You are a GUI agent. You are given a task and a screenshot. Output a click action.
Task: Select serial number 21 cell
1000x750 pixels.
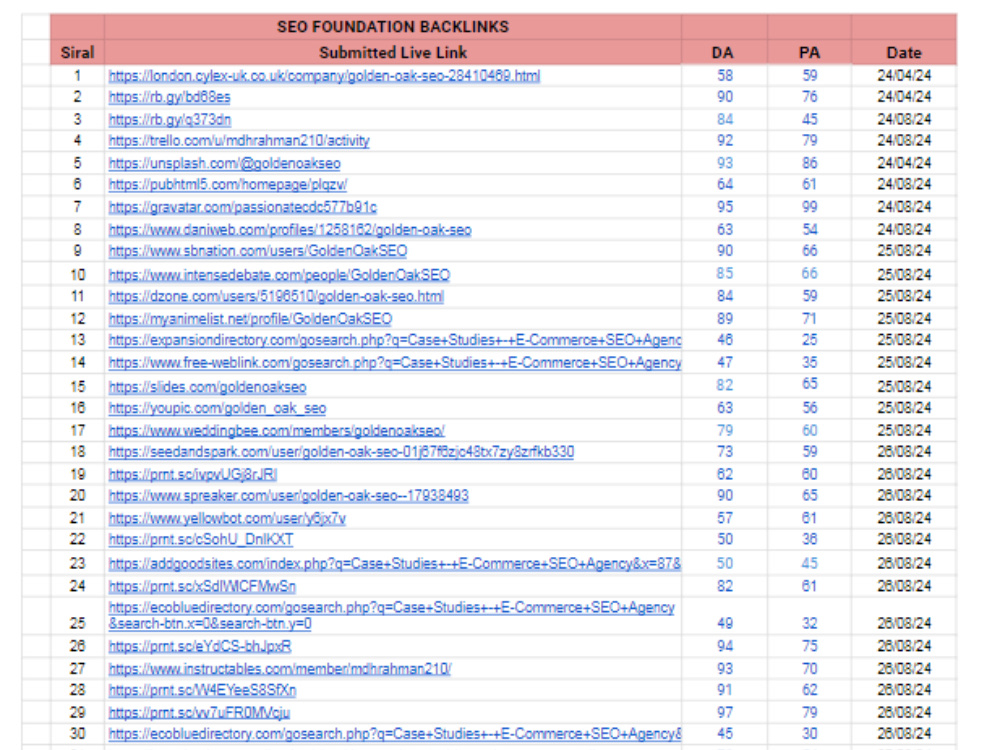[77, 518]
